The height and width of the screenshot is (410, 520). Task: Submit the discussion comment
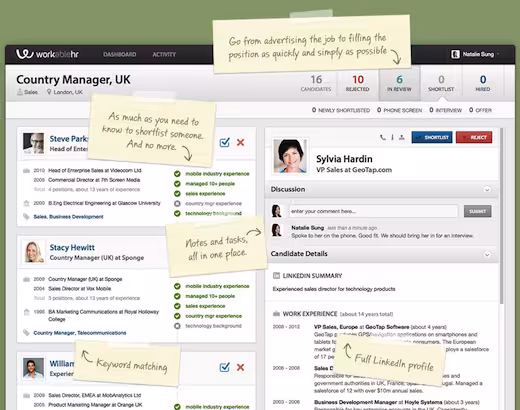pyautogui.click(x=477, y=211)
